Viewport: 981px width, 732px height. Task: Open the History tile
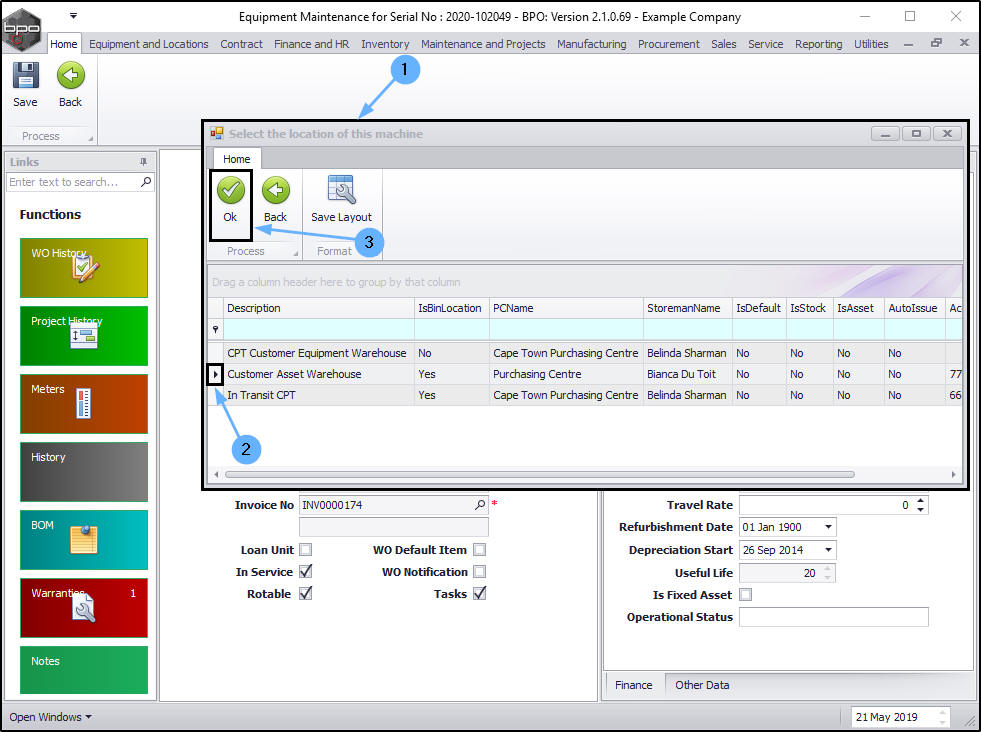pyautogui.click(x=84, y=472)
